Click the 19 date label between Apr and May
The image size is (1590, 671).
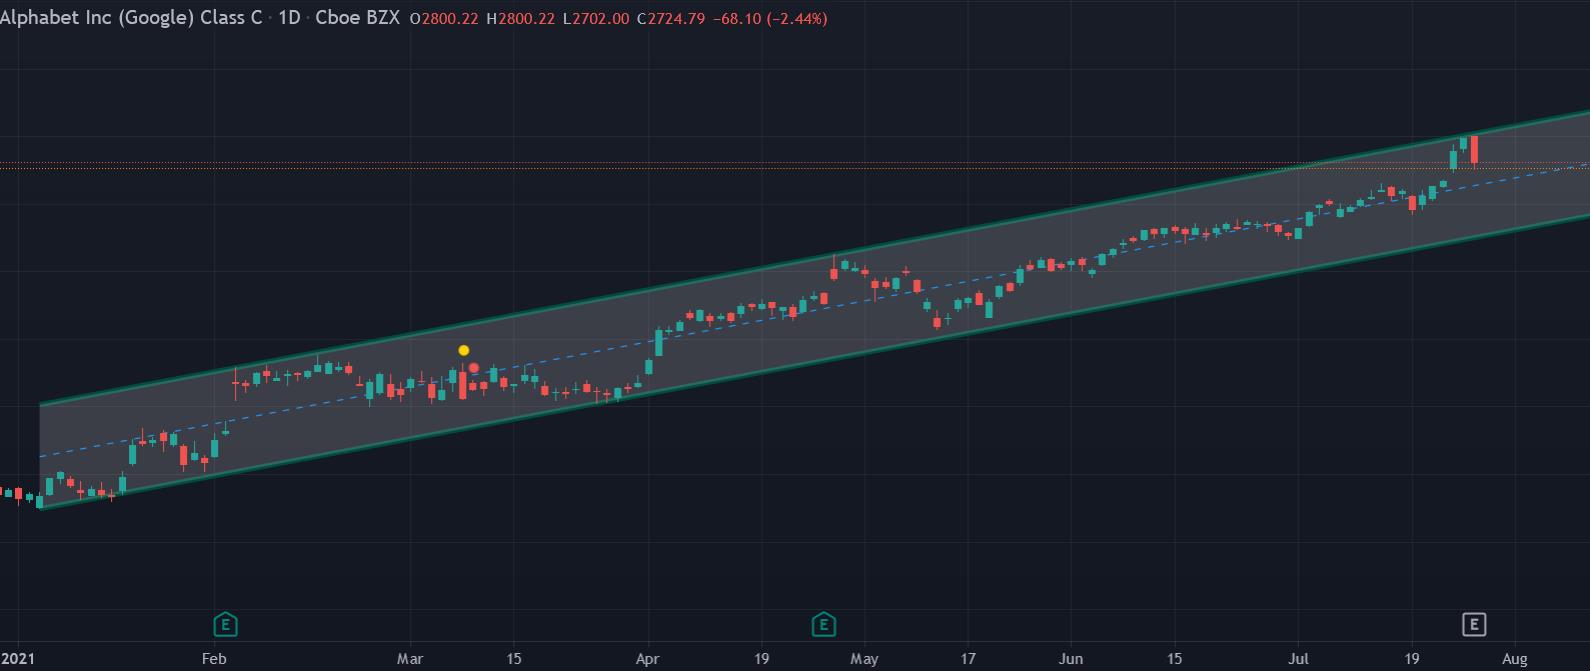762,659
